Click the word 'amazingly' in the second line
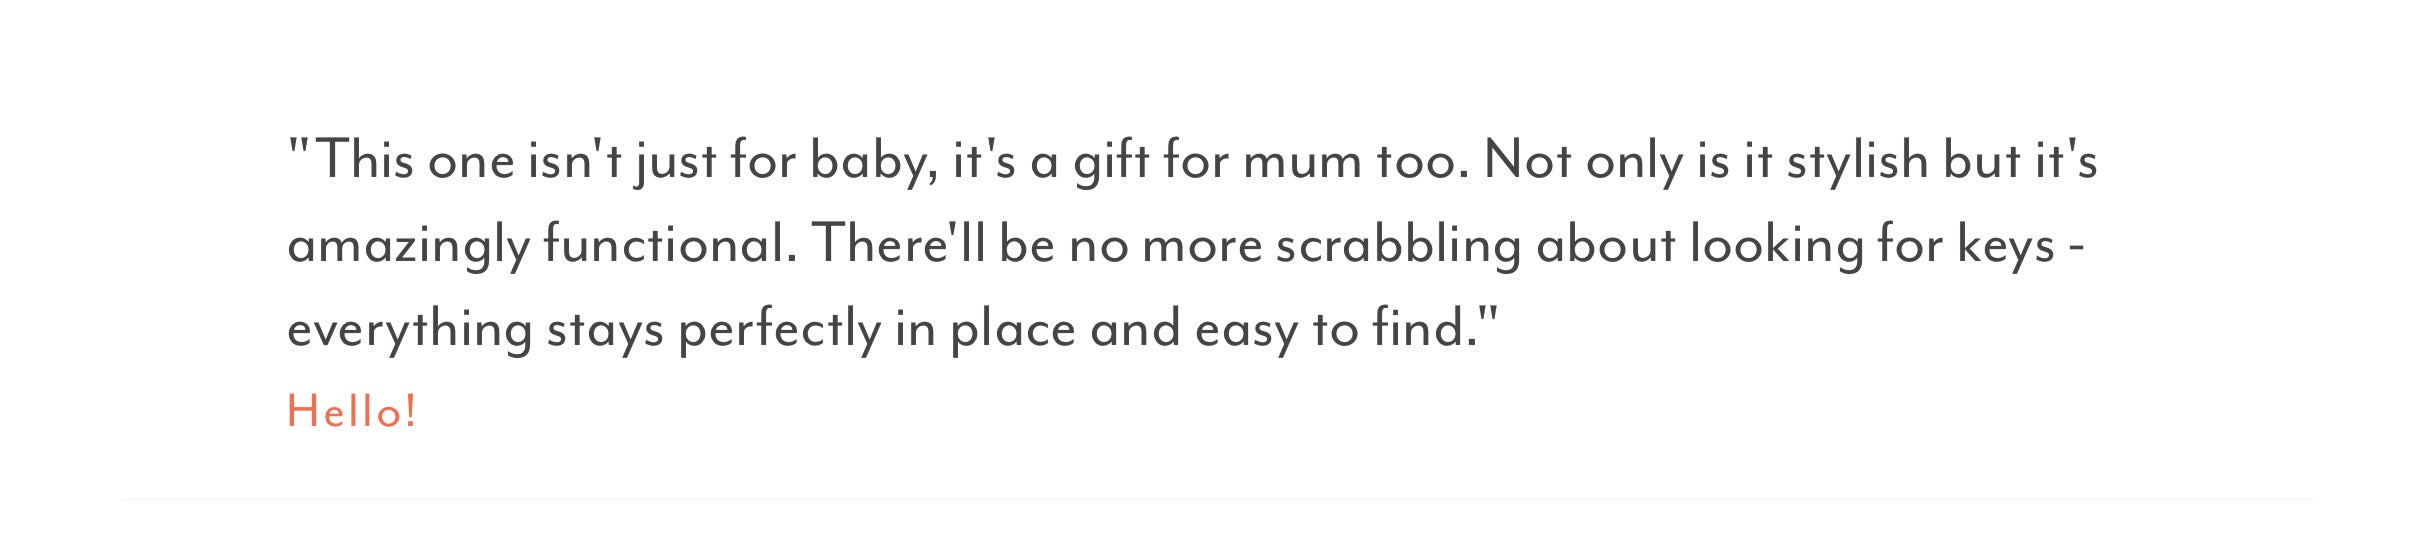Viewport: 2435px width, 535px height. point(408,247)
